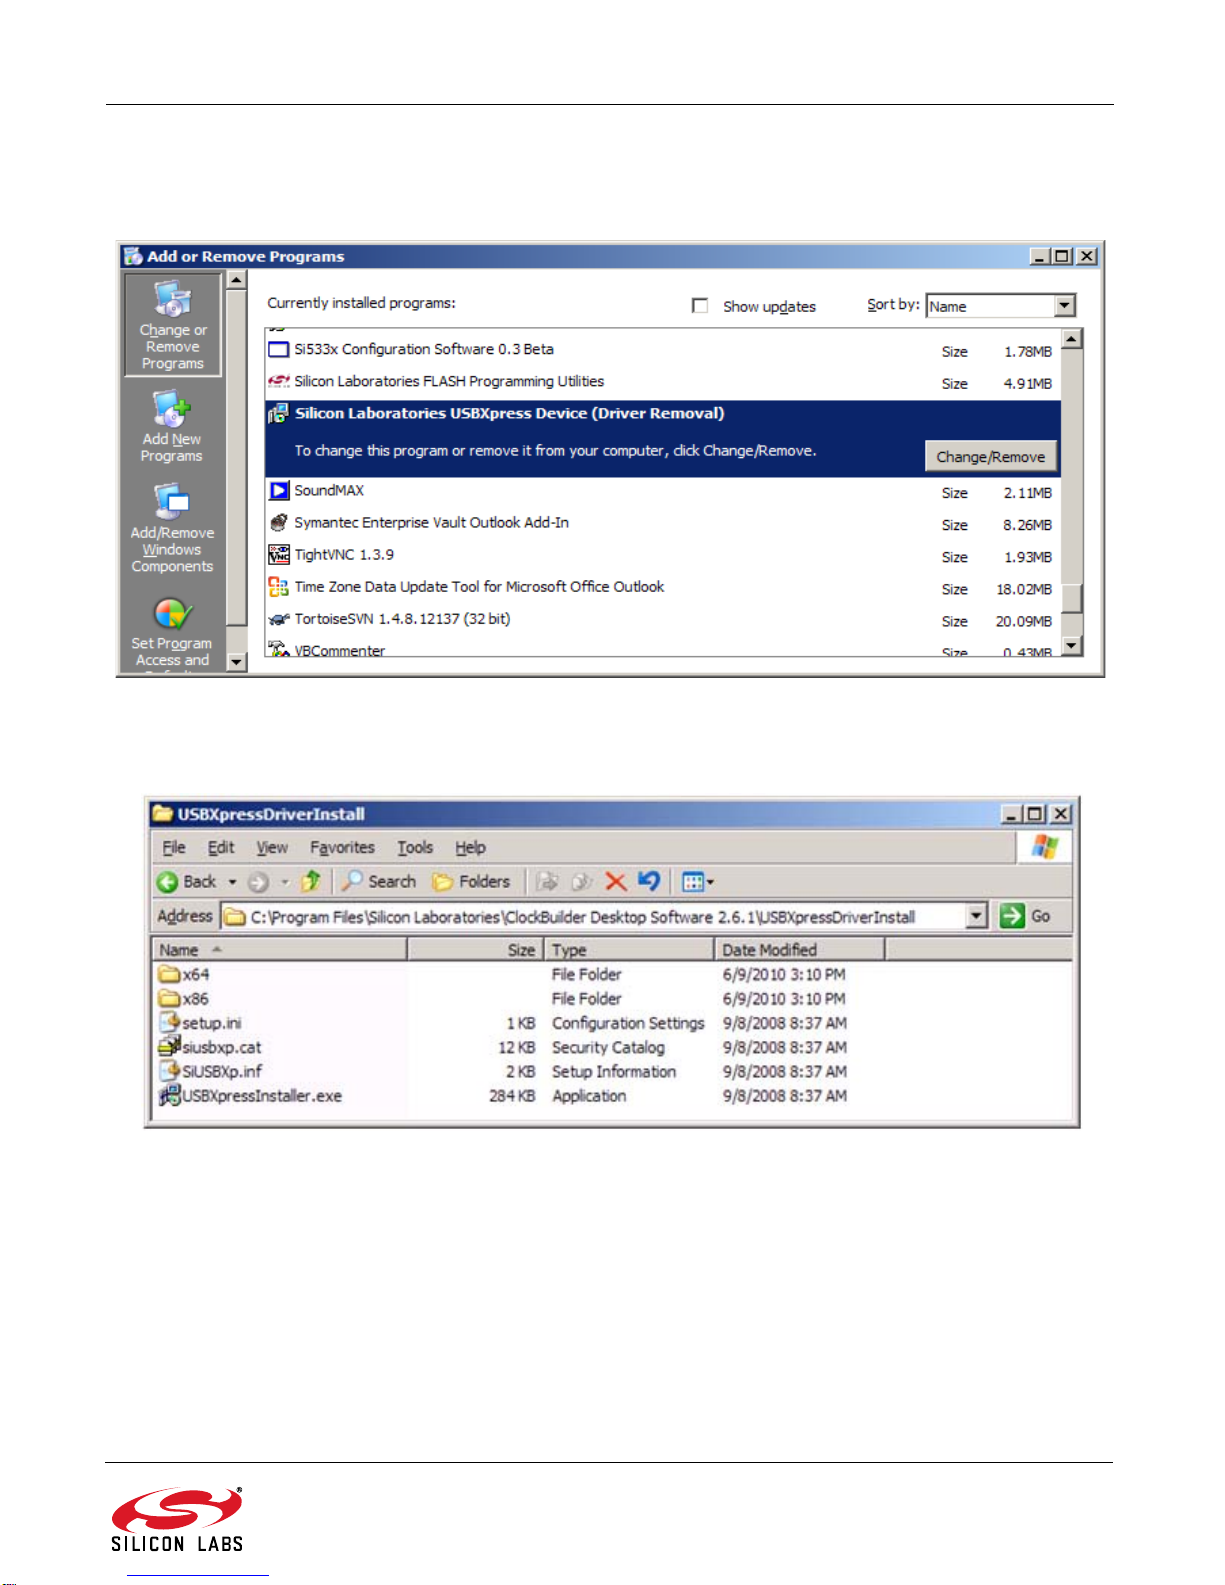The image size is (1225, 1585).
Task: Open Add/Remove Windows Components icon
Action: coord(172,502)
